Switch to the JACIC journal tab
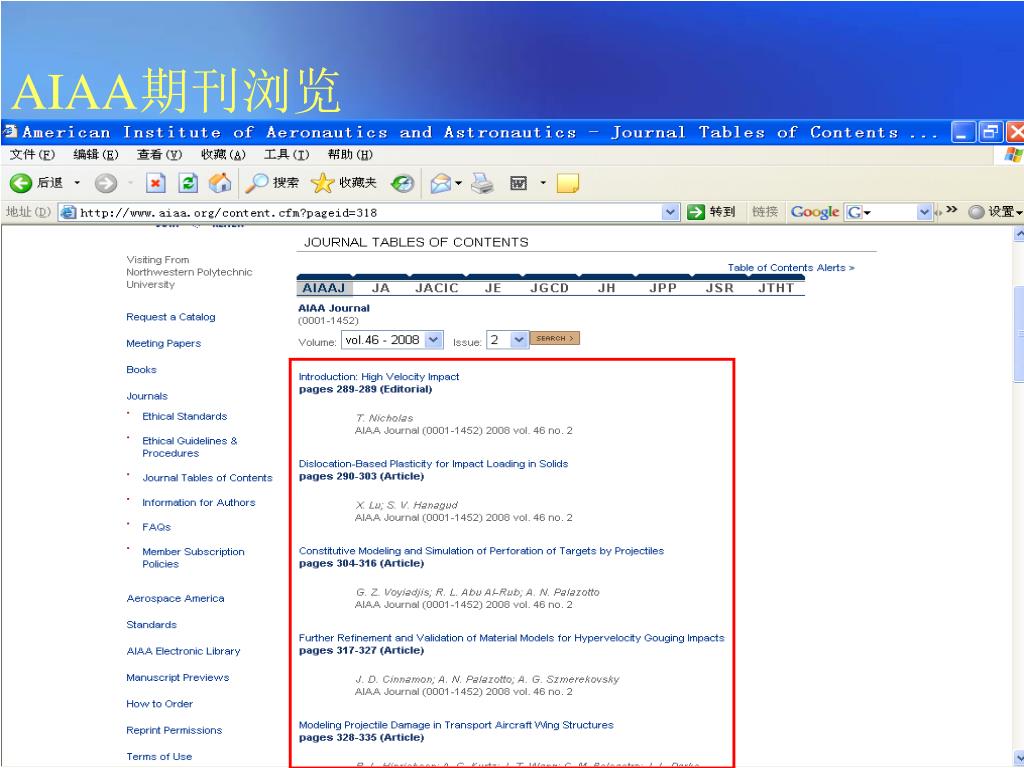 point(437,288)
